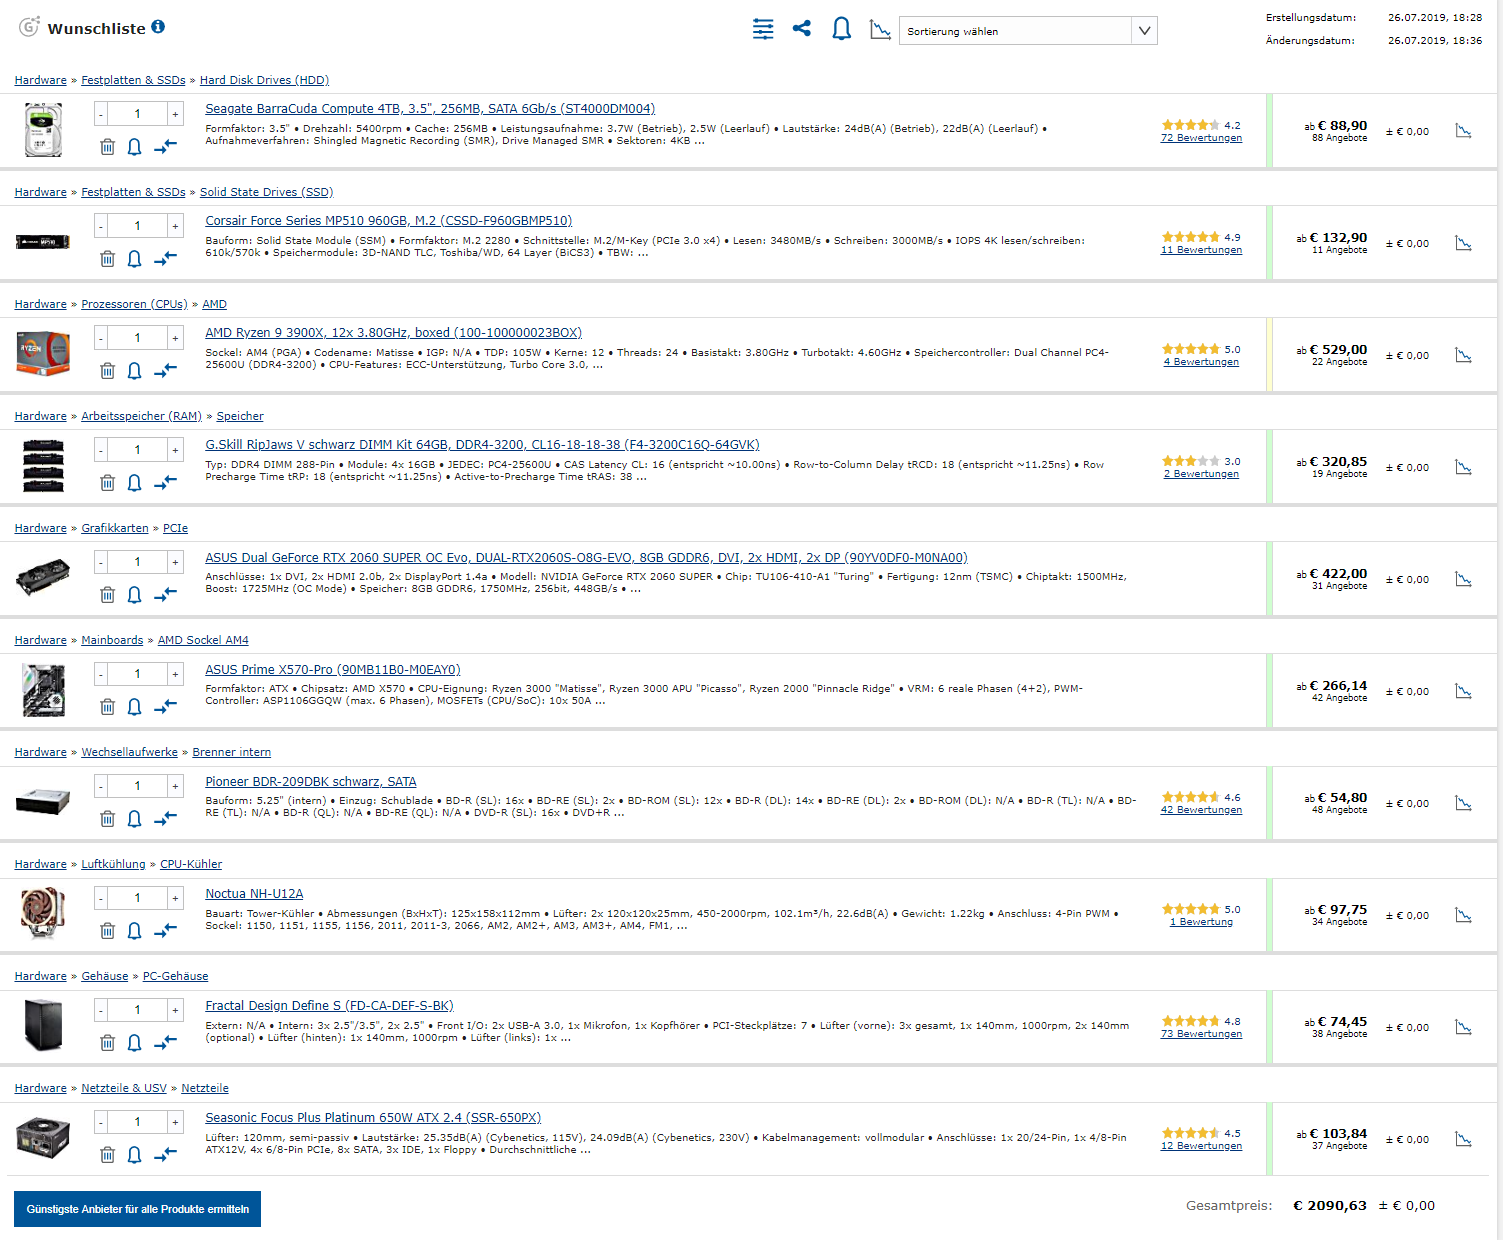Open AMD Ryzen 9 3900X product link
Viewport: 1503px width, 1240px height.
(x=393, y=333)
